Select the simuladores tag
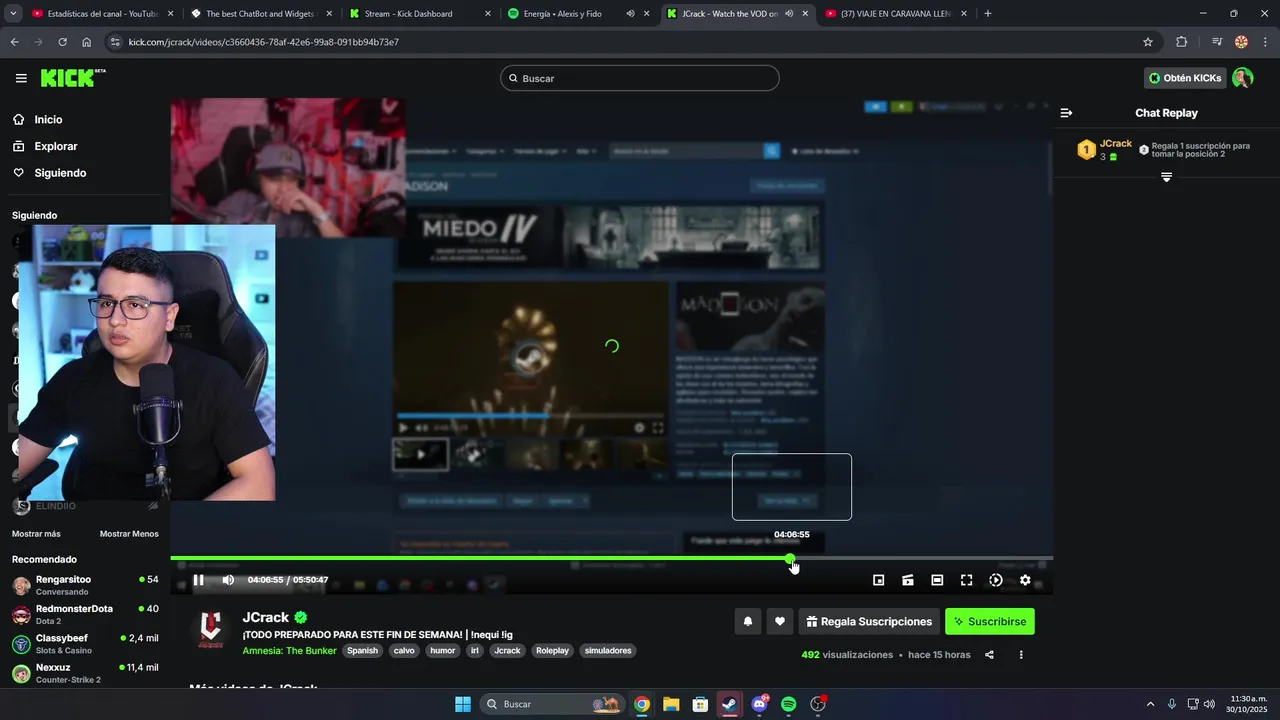 click(x=608, y=650)
